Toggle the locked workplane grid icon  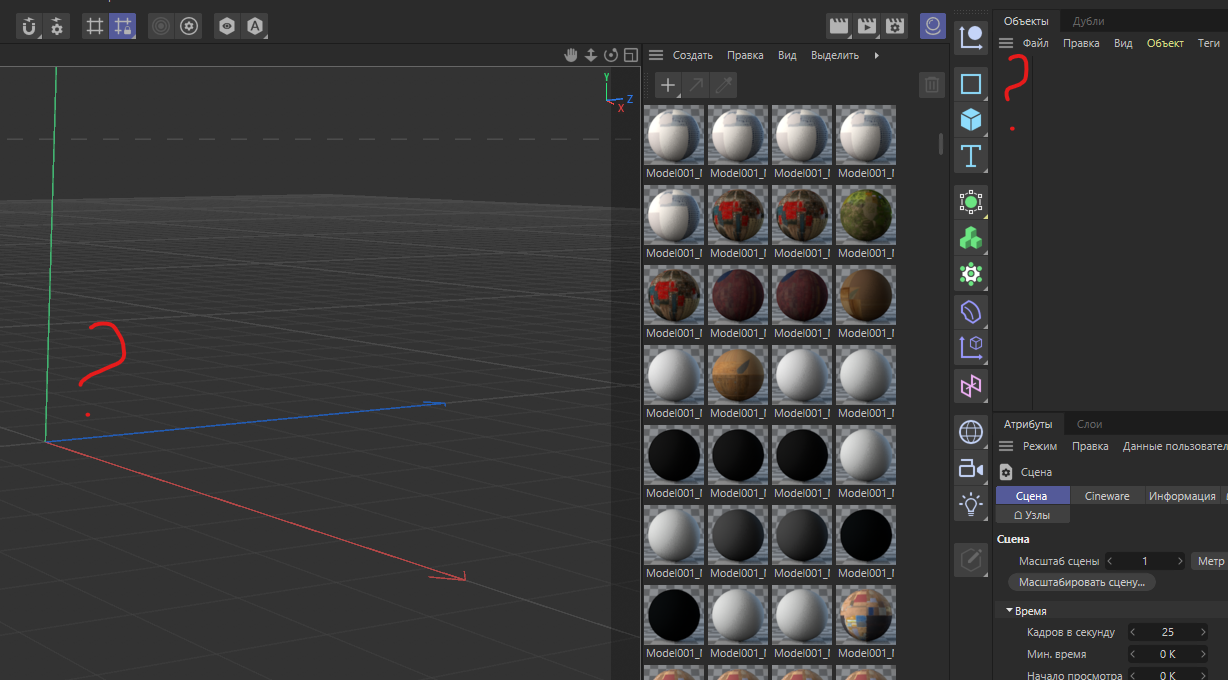coord(123,26)
